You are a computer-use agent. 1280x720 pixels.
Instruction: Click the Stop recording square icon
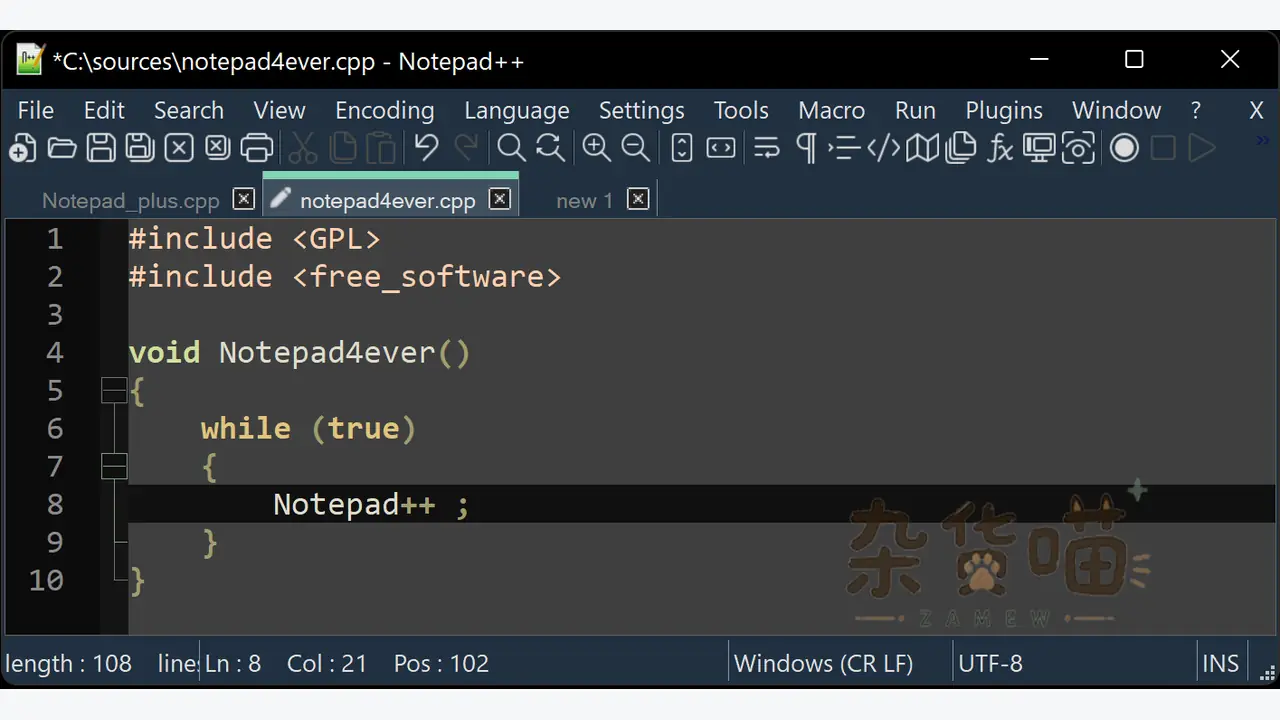point(1163,148)
